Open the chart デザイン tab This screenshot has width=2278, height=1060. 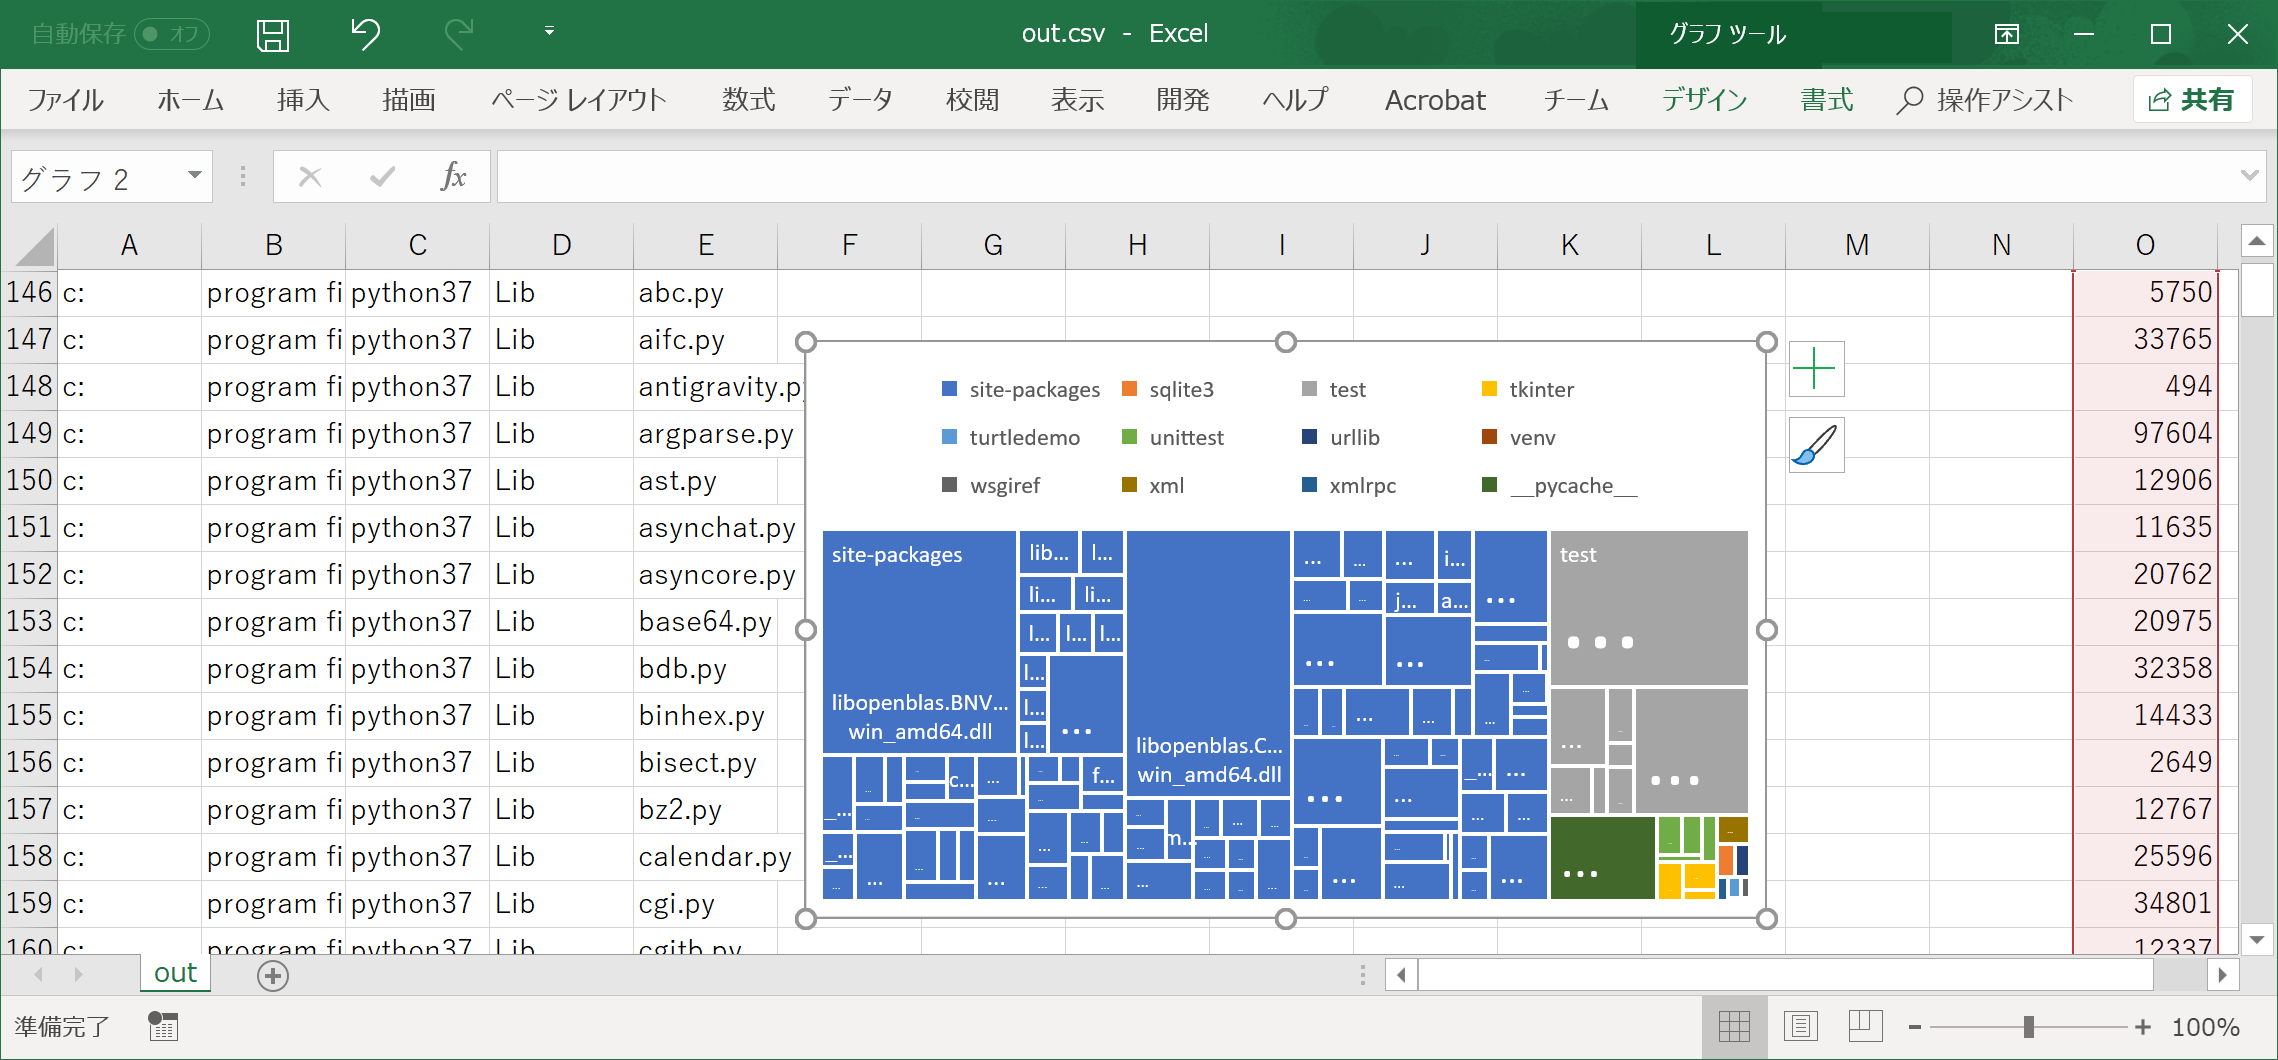coord(1704,100)
